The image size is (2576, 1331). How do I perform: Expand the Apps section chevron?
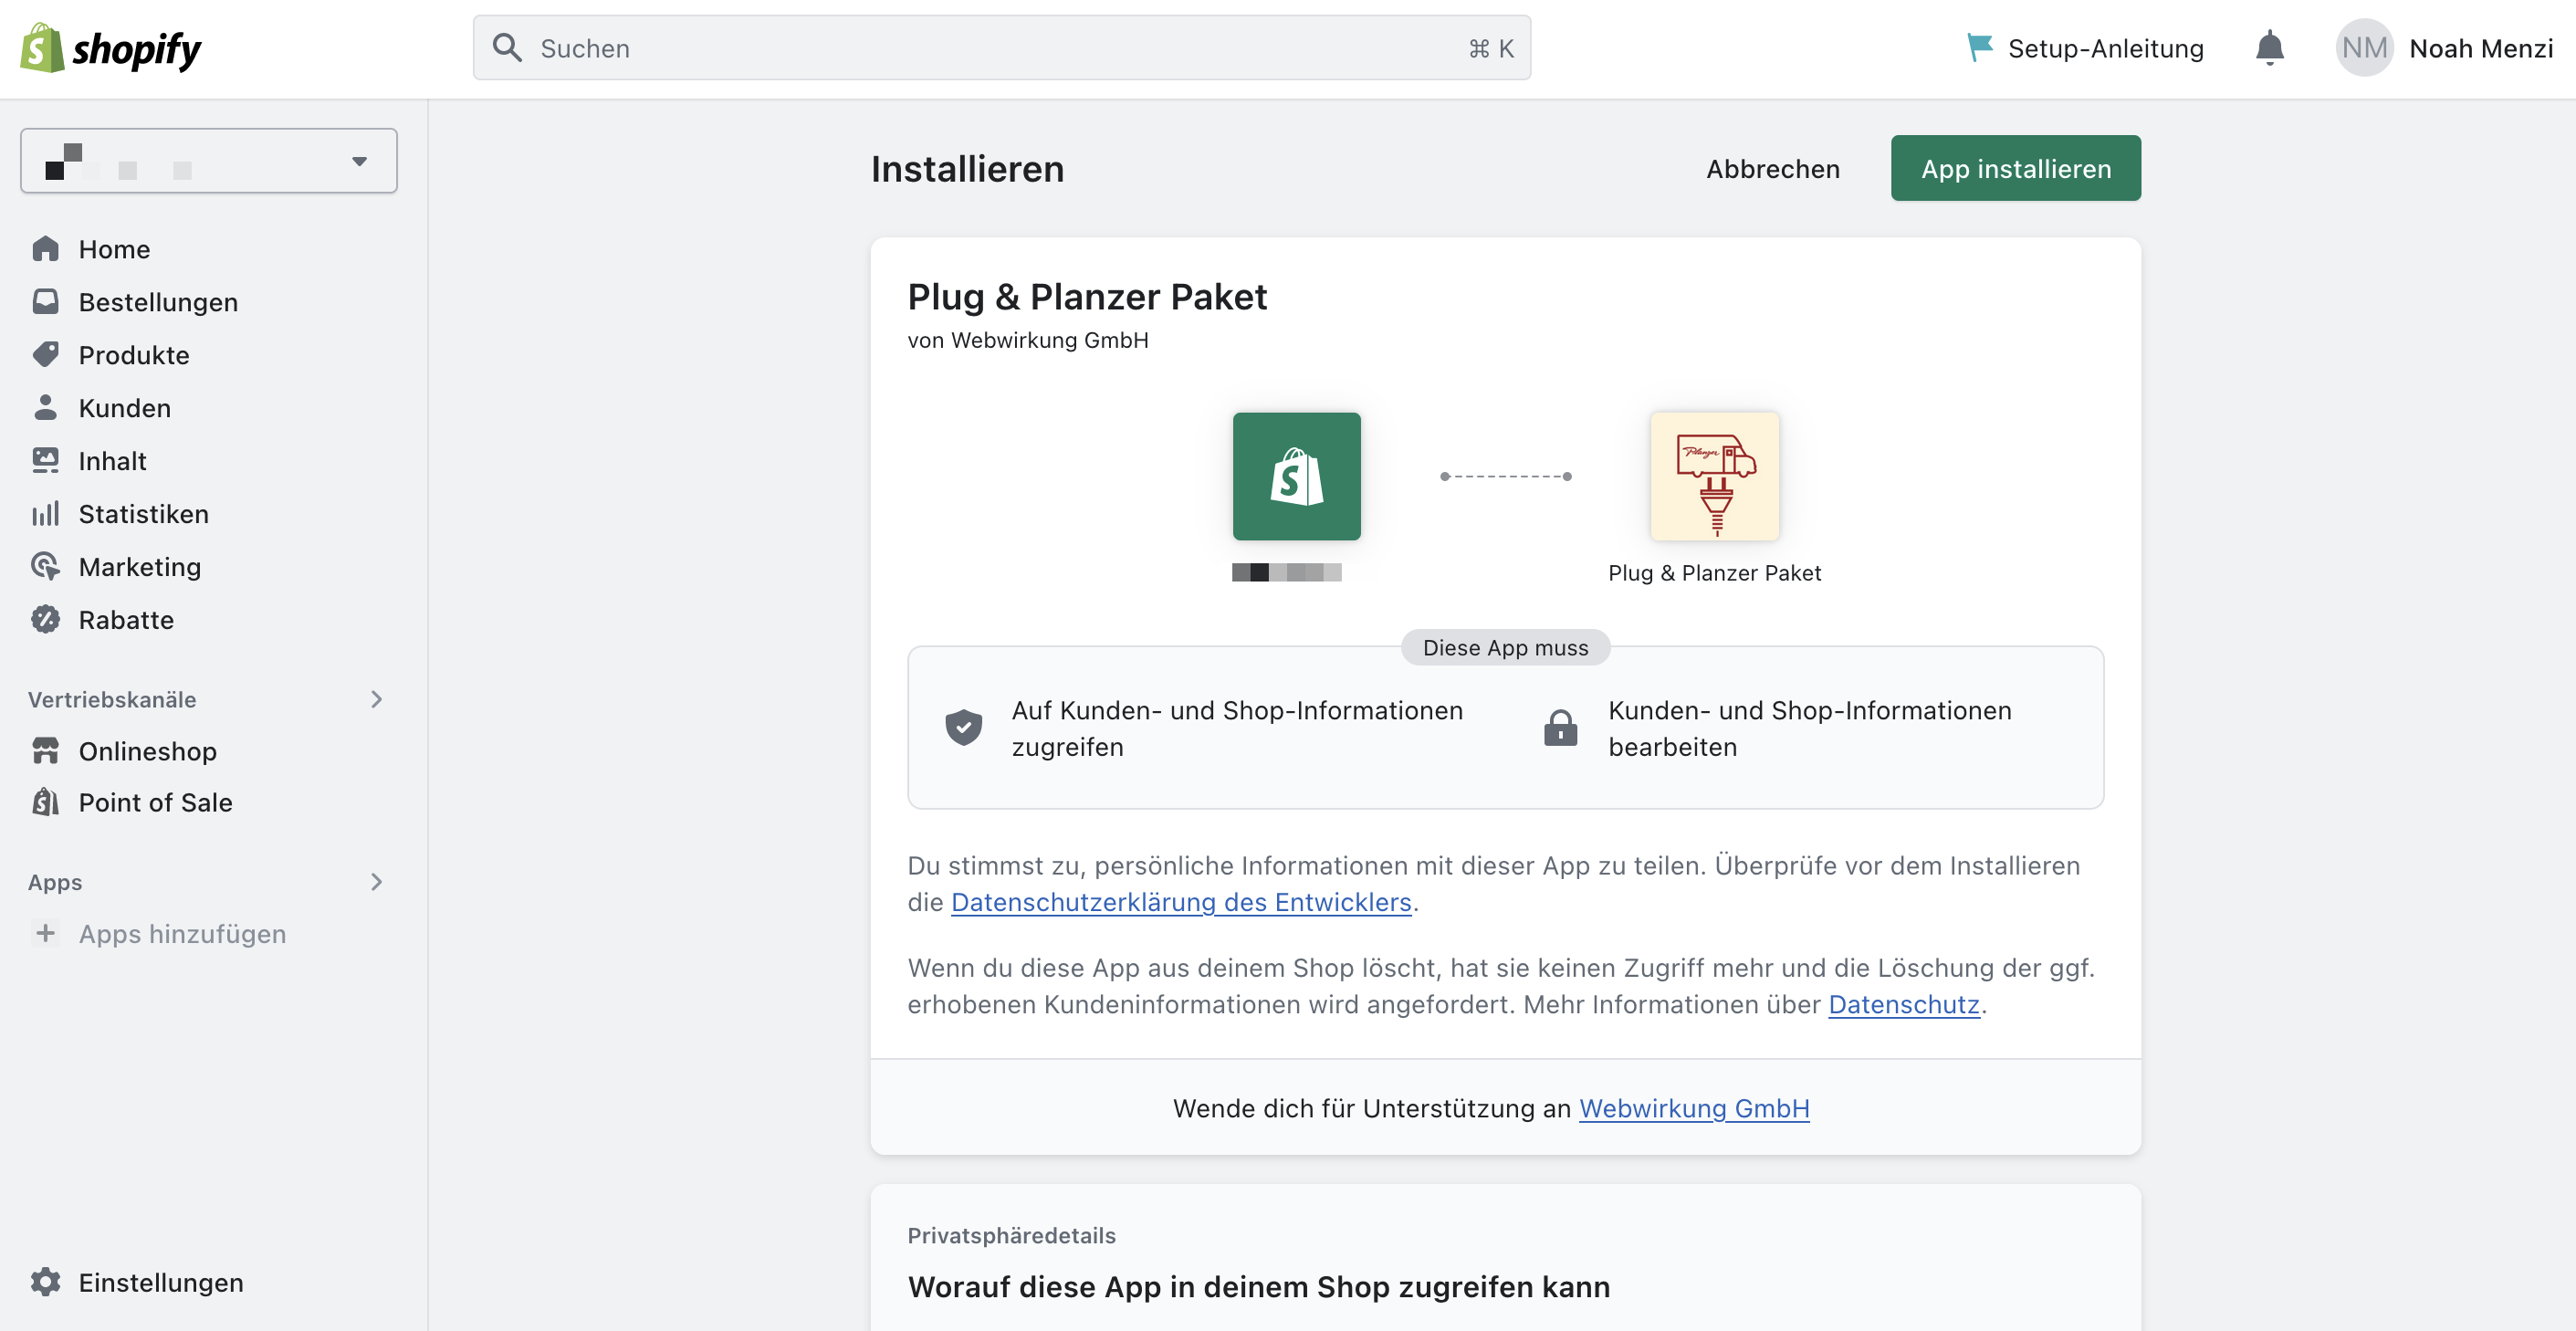coord(377,882)
